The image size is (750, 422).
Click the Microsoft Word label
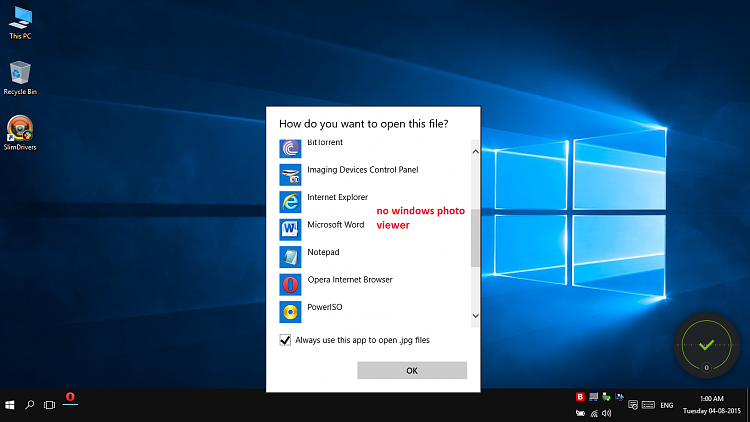pos(336,225)
